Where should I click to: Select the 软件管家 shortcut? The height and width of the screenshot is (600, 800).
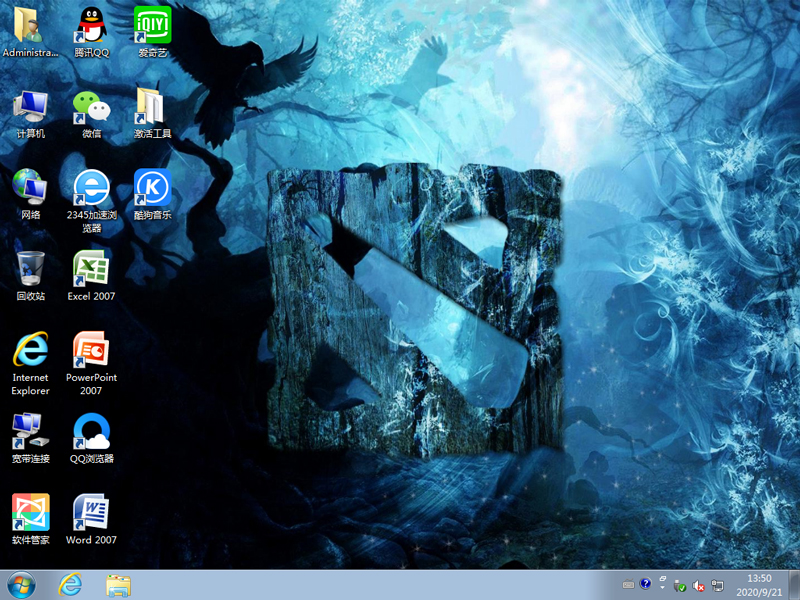30,519
